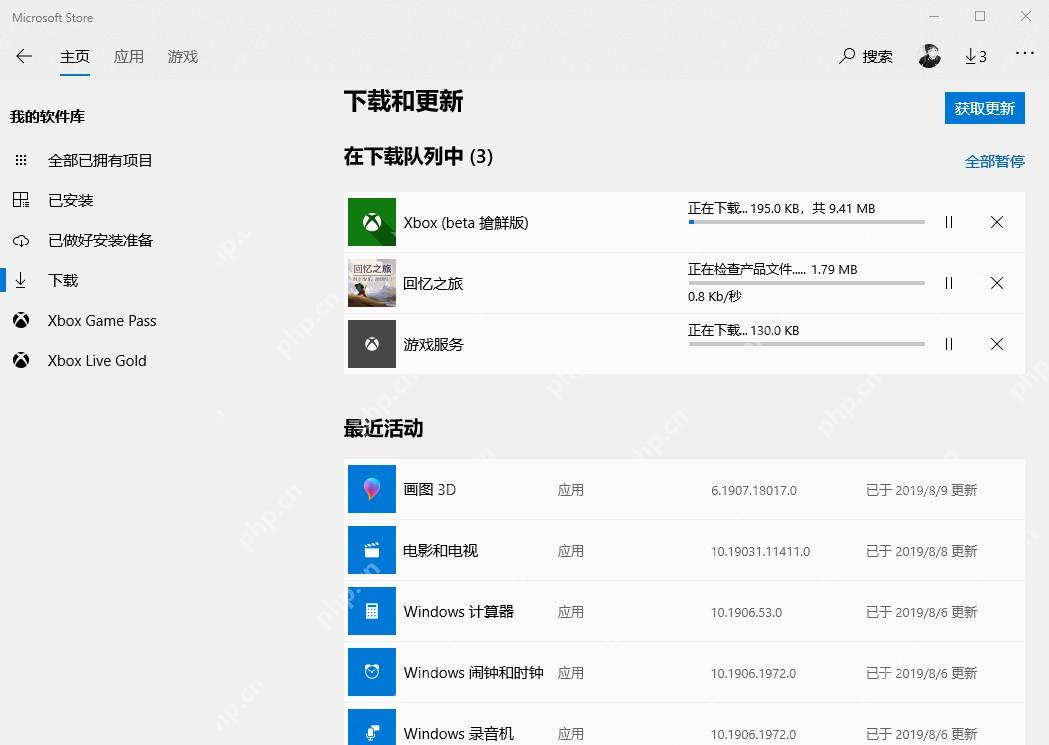Click the 电影和电视 app icon
The image size is (1049, 745).
coord(372,550)
